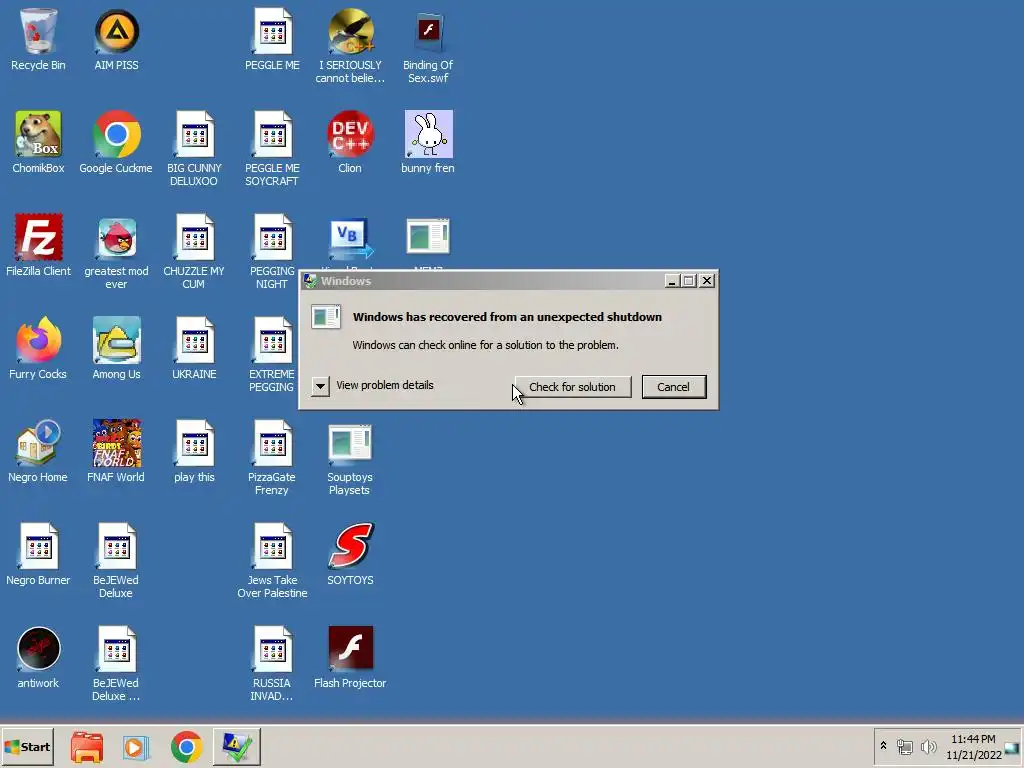Viewport: 1024px width, 768px height.
Task: Click the AIMP orange triangle desktop icon
Action: 116,39
